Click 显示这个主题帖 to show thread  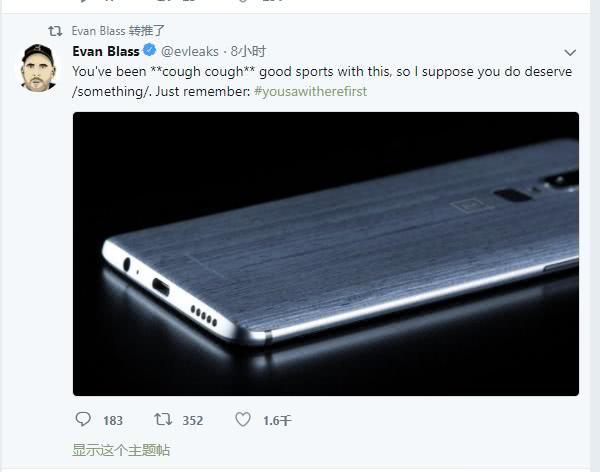(121, 450)
